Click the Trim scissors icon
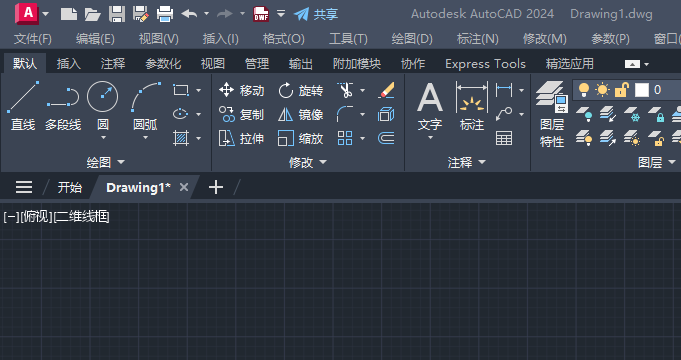The width and height of the screenshot is (681, 360). 345,90
